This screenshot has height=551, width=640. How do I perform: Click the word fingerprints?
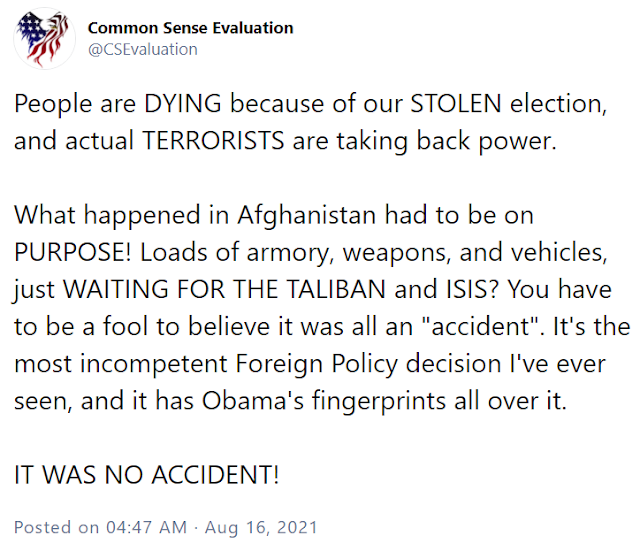[x=379, y=402]
